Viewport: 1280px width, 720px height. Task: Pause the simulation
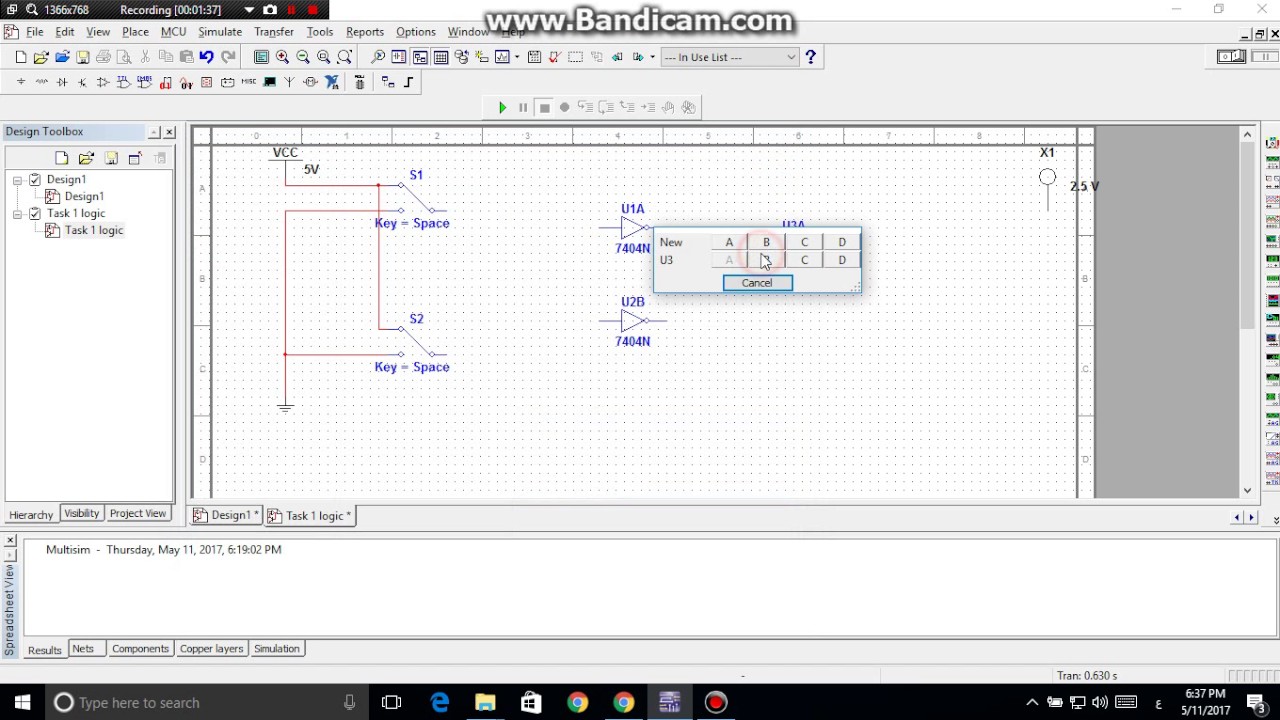523,107
